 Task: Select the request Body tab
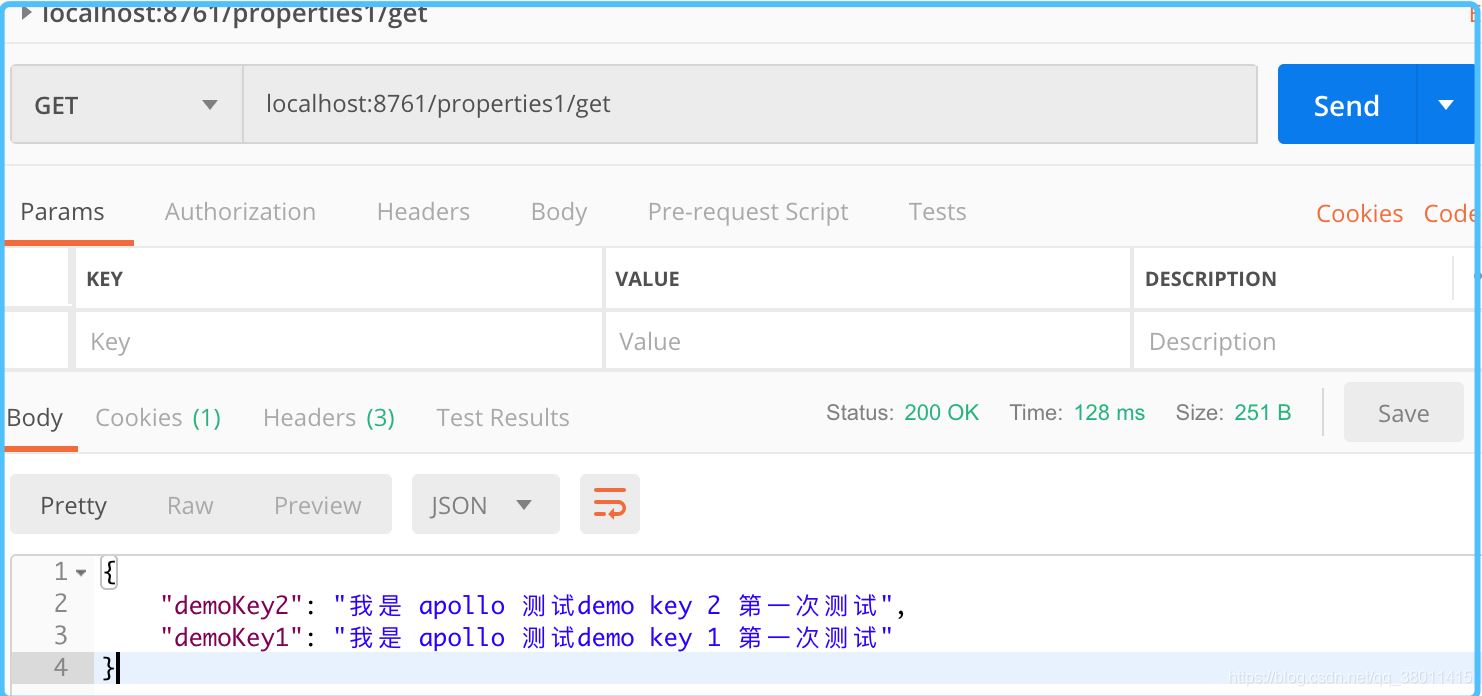[x=558, y=212]
